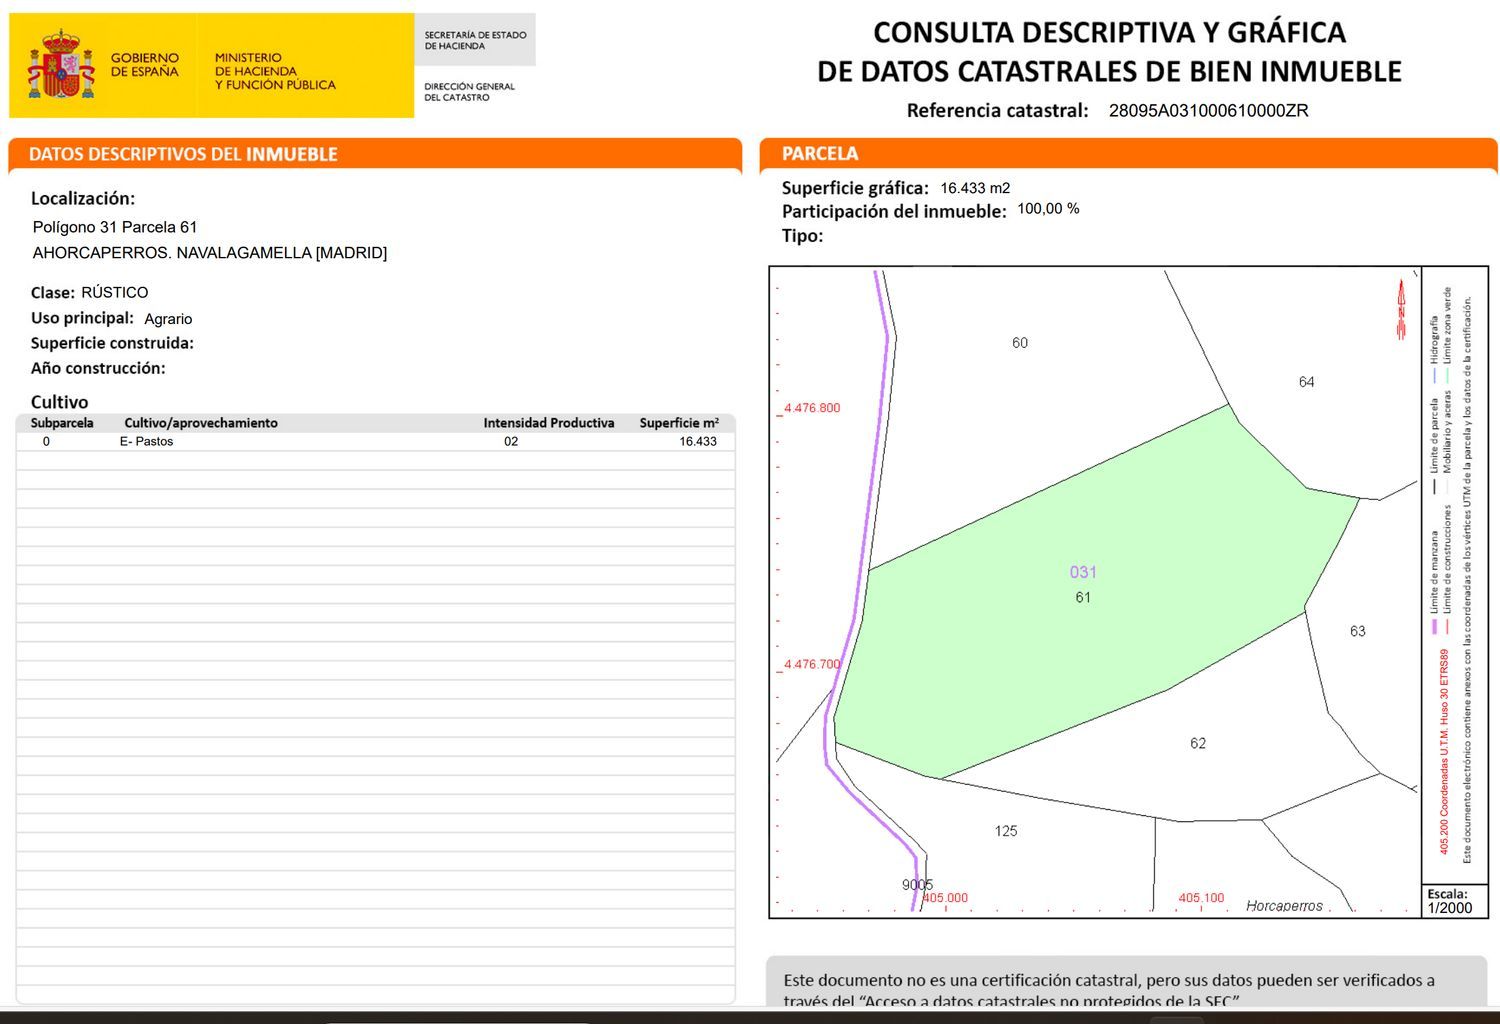Click parcel 125 on the map

pos(1005,831)
